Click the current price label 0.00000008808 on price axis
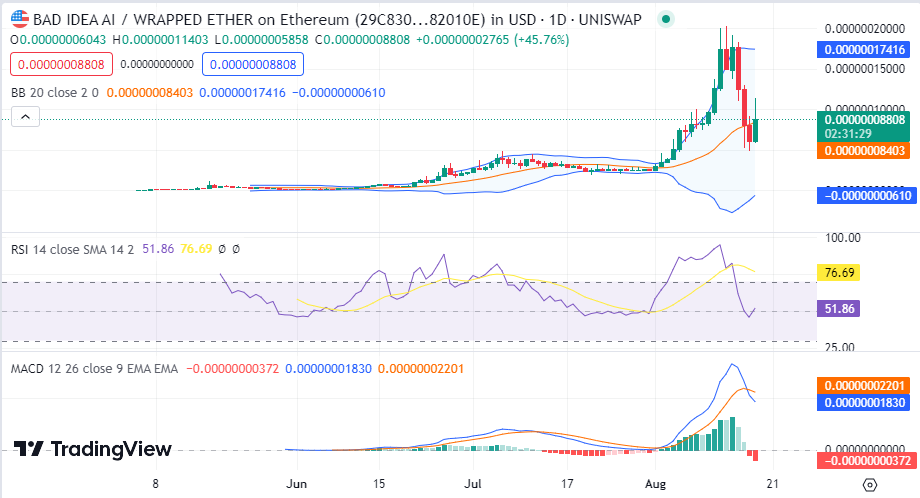This screenshot has width=920, height=498. tap(864, 120)
